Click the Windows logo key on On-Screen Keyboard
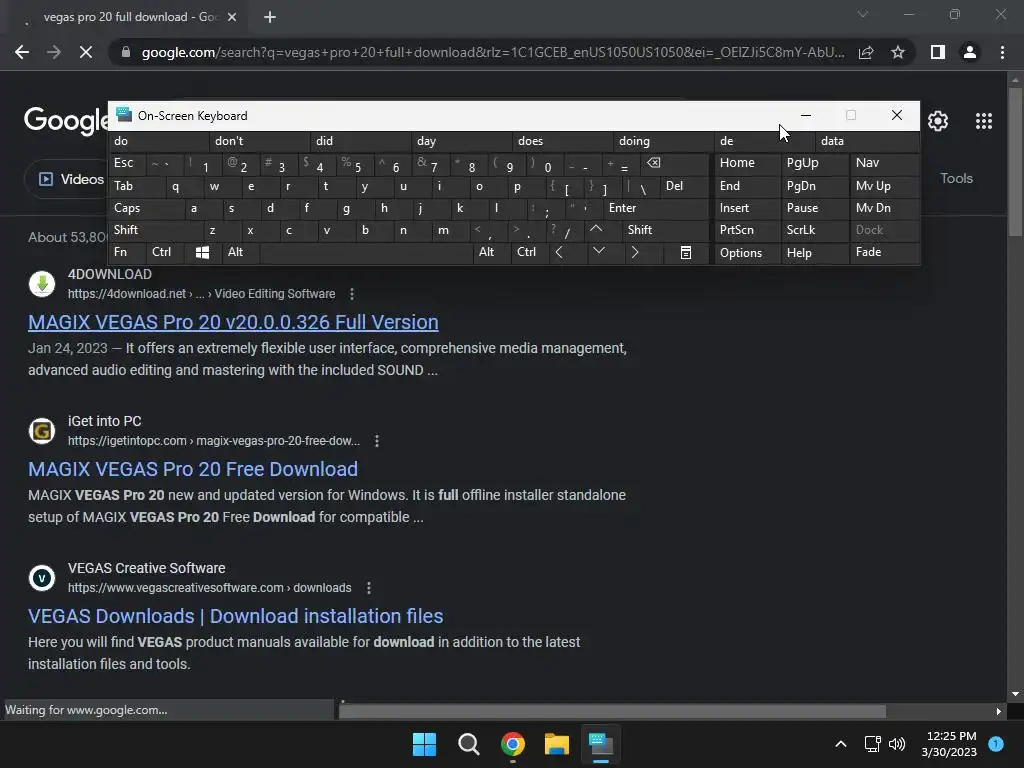Image resolution: width=1024 pixels, height=768 pixels. tap(202, 253)
